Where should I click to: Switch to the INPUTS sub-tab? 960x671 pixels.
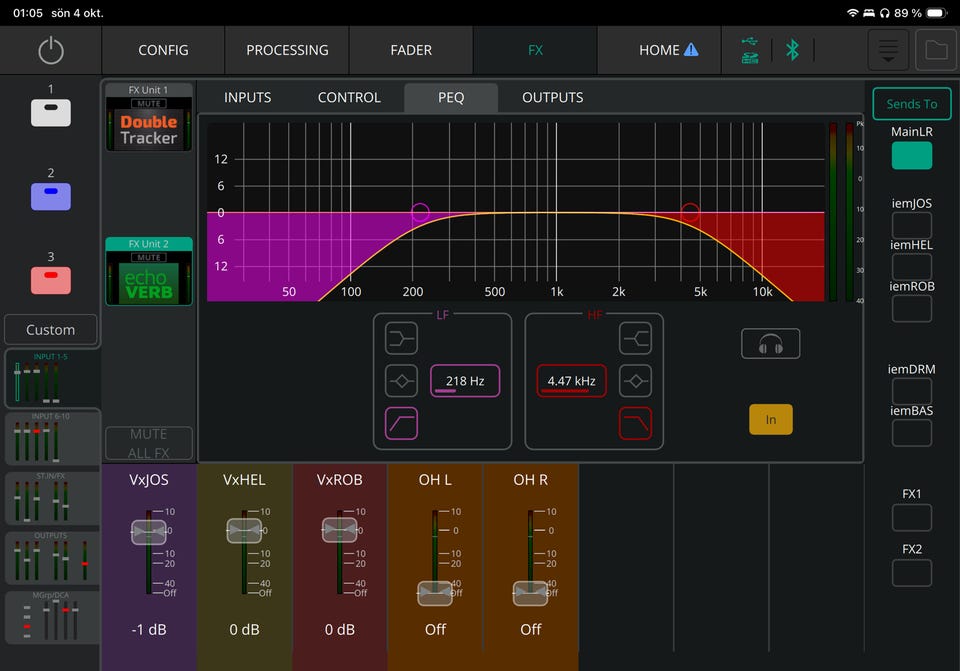[x=247, y=97]
